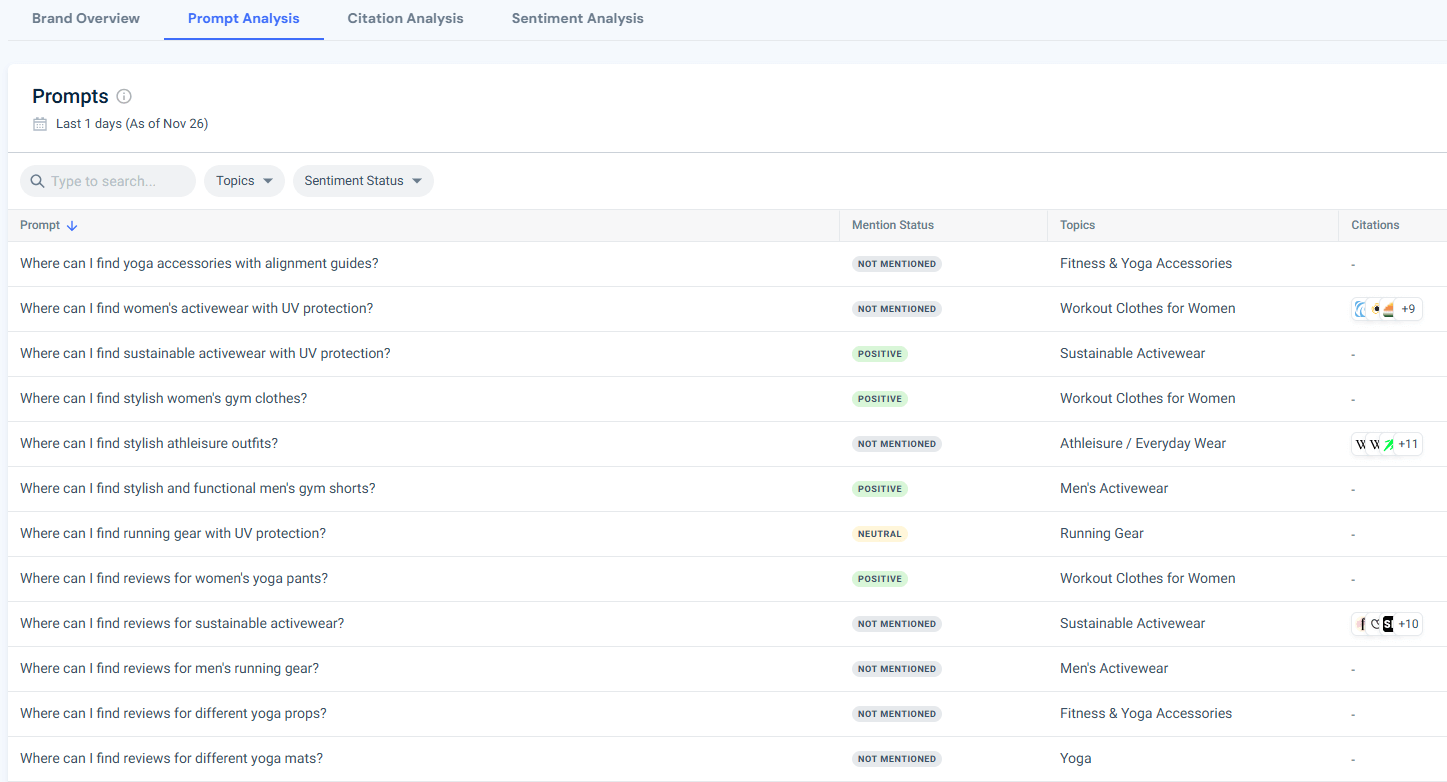This screenshot has width=1447, height=782.
Task: Open prompt about running gear with UV protection
Action: point(173,534)
